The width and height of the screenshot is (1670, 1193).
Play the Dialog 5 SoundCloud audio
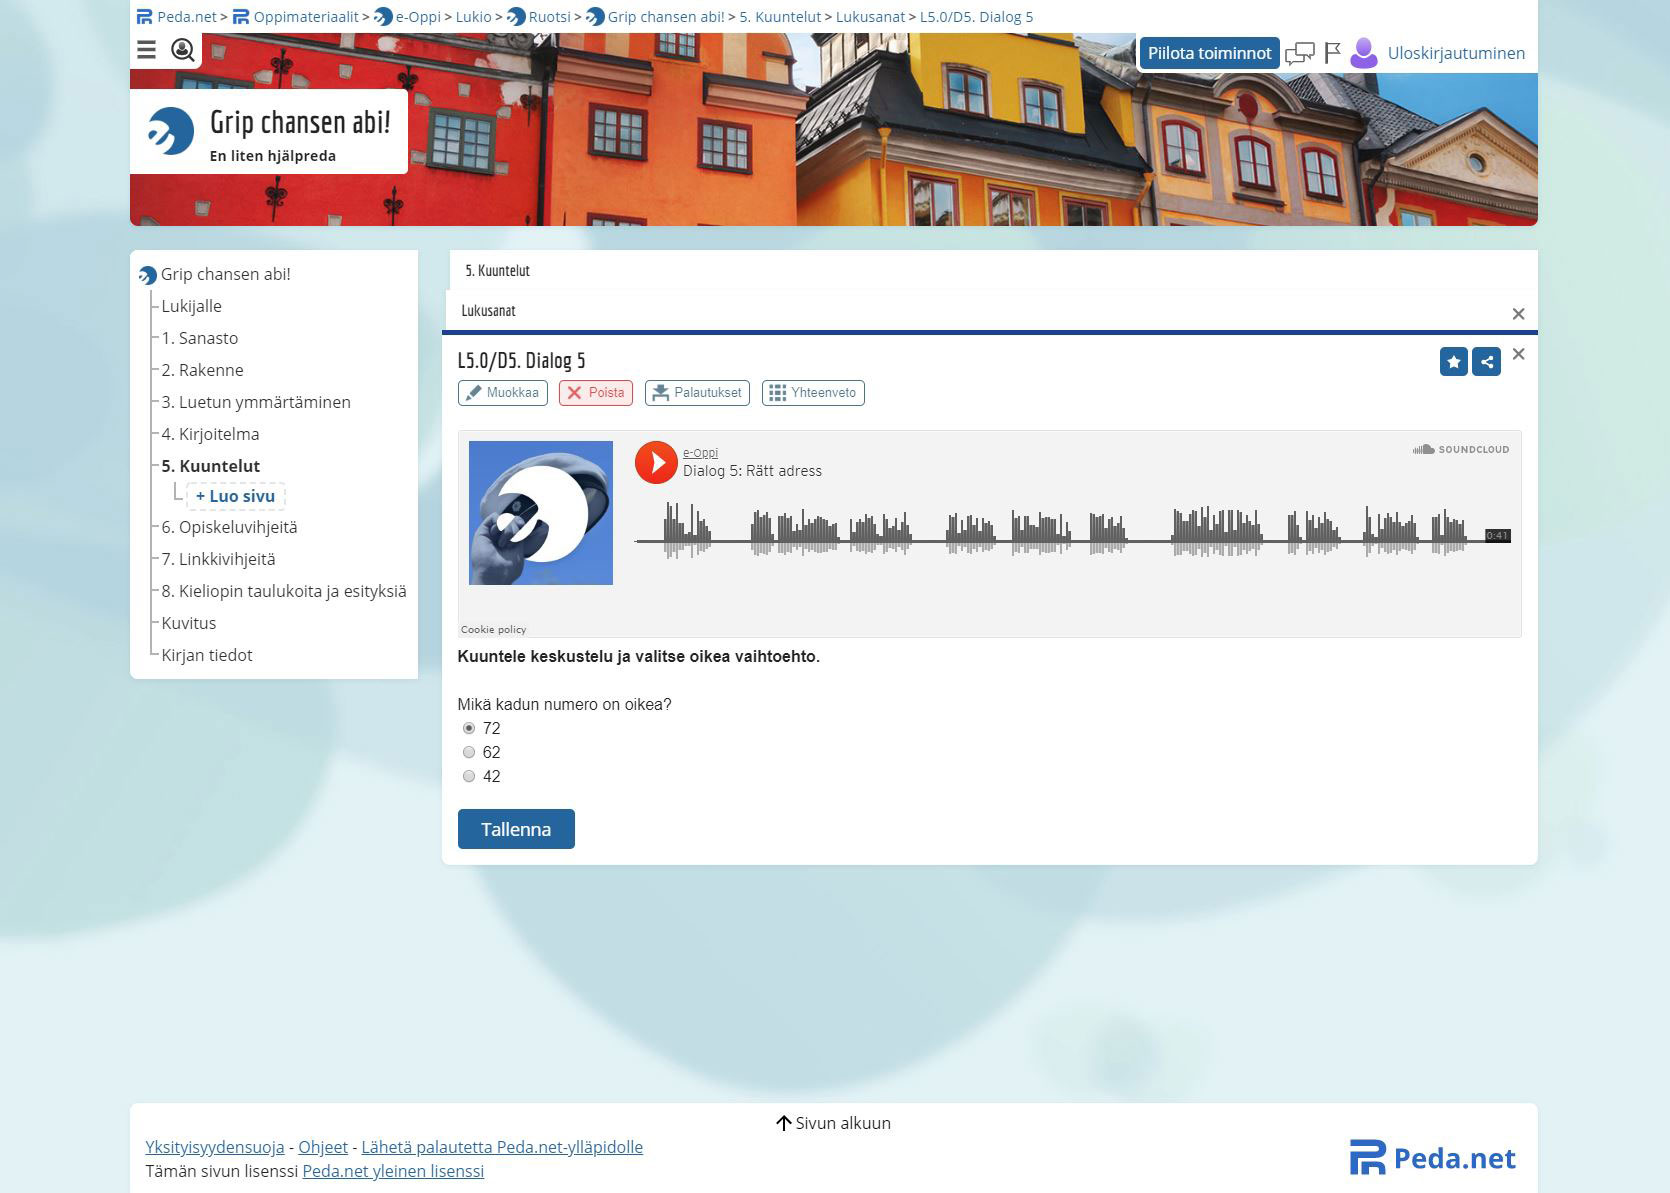click(x=656, y=463)
